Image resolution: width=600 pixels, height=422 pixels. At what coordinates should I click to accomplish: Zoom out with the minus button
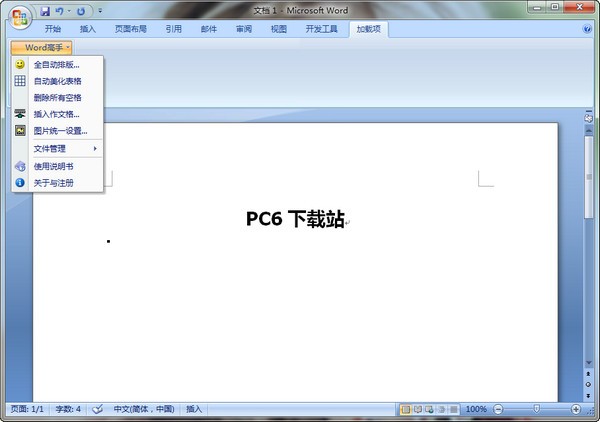point(498,410)
